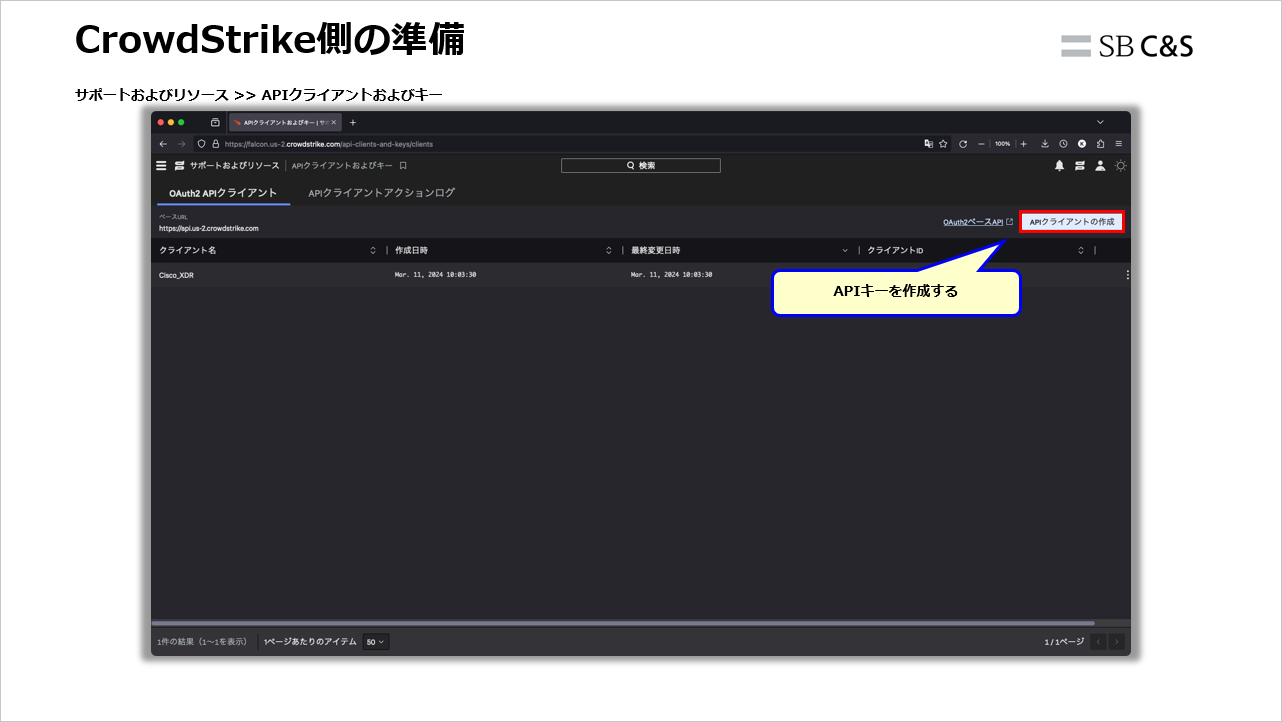Toggle light/dark theme sun icon
The width and height of the screenshot is (1282, 722).
coord(1121,165)
